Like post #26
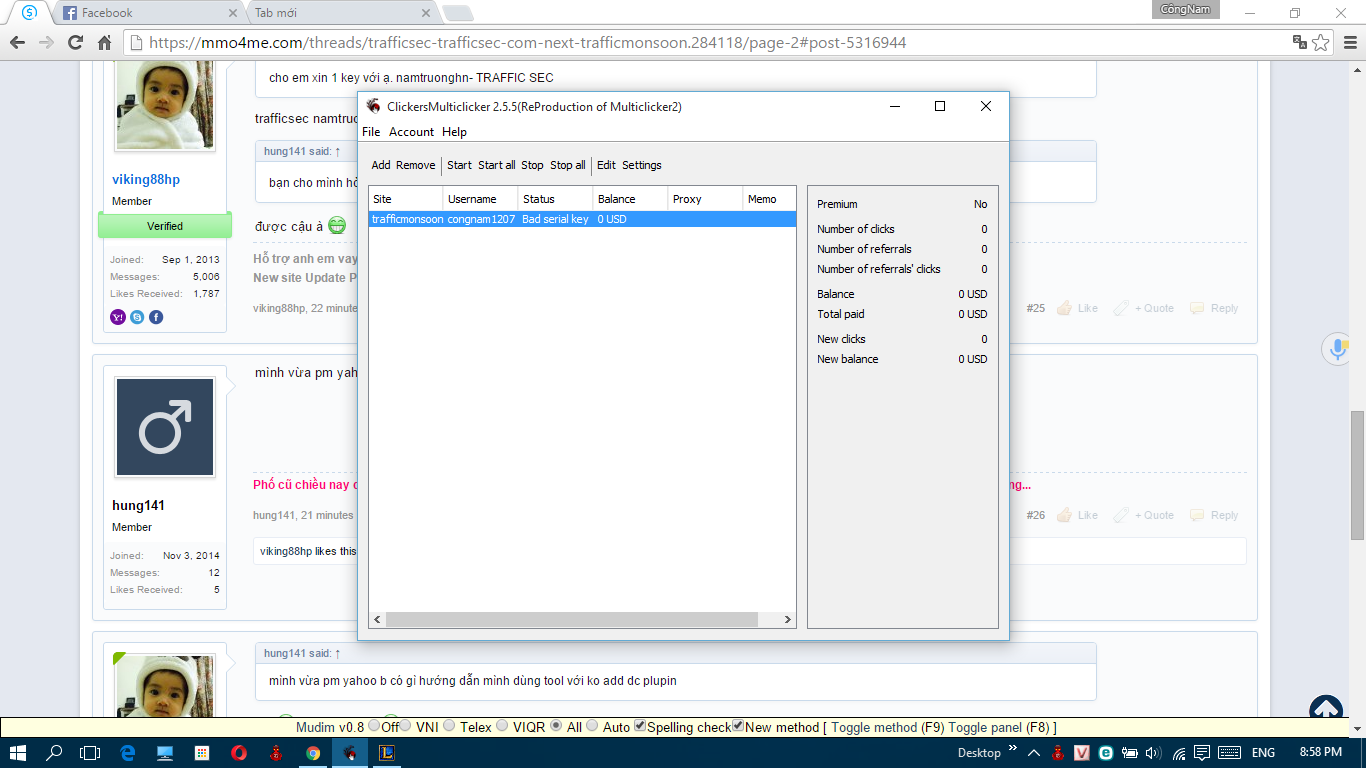1366x768 pixels. coord(1078,515)
